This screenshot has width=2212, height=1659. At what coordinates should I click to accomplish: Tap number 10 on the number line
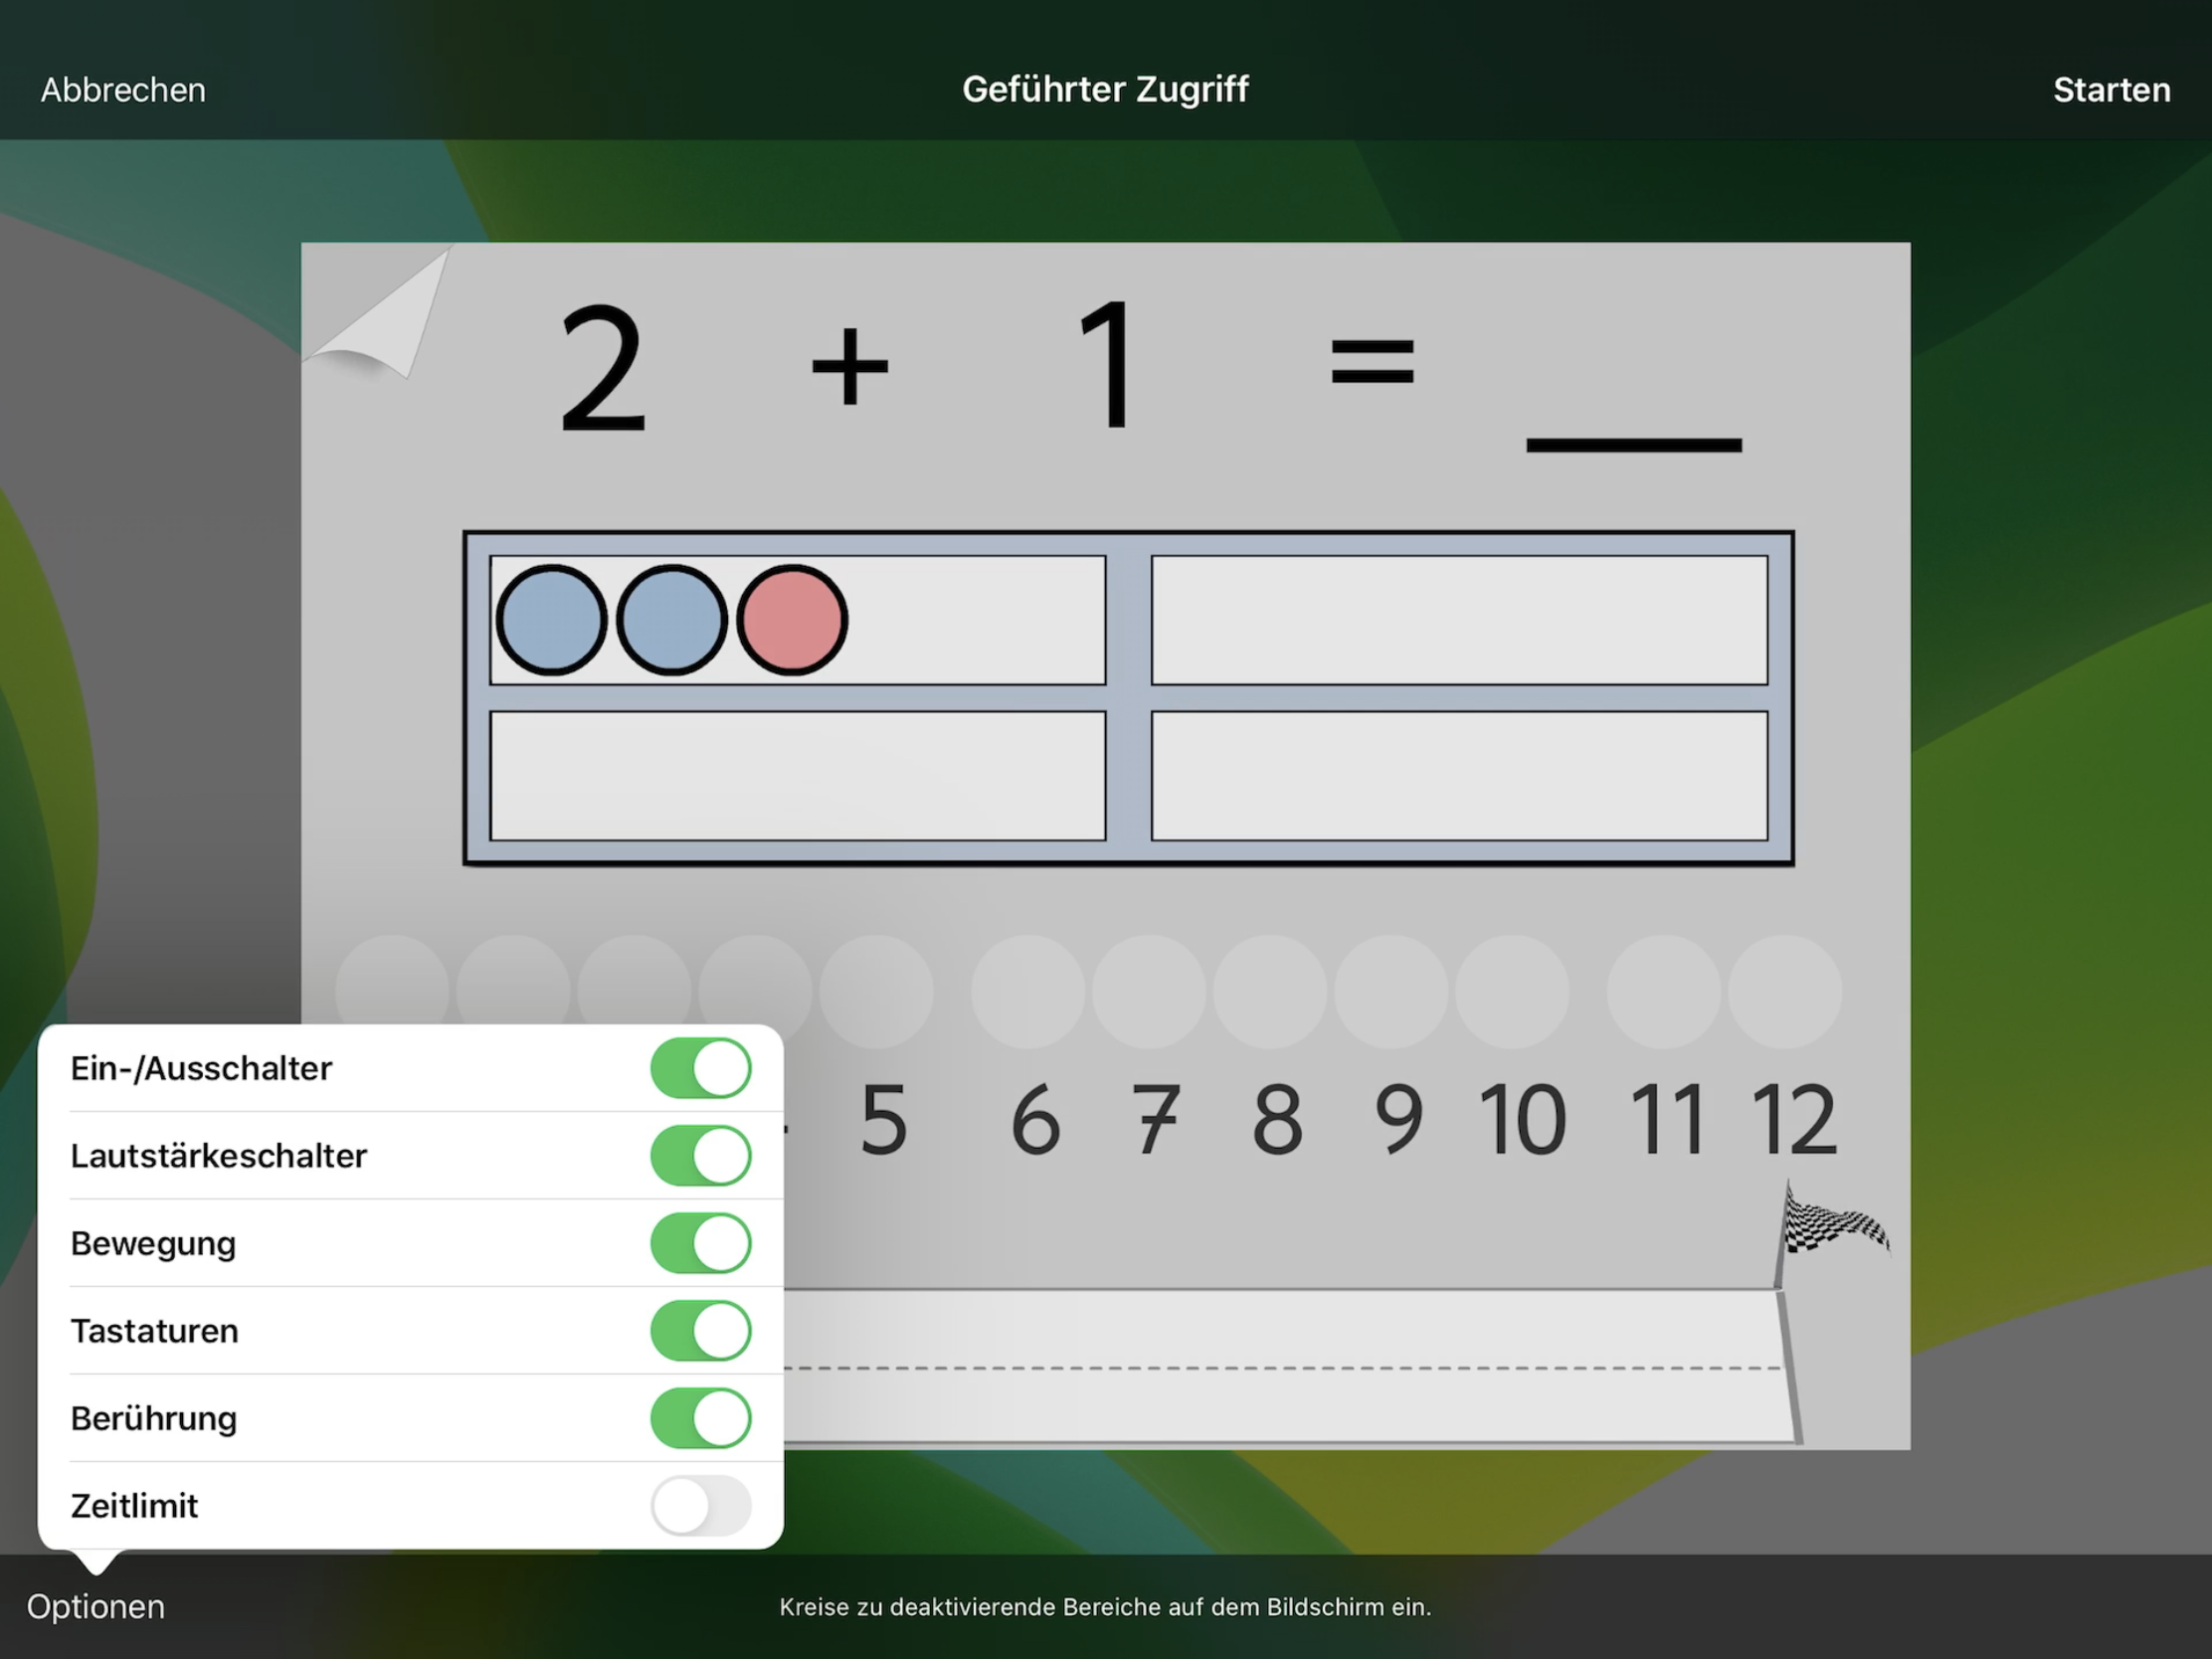coord(1521,1120)
